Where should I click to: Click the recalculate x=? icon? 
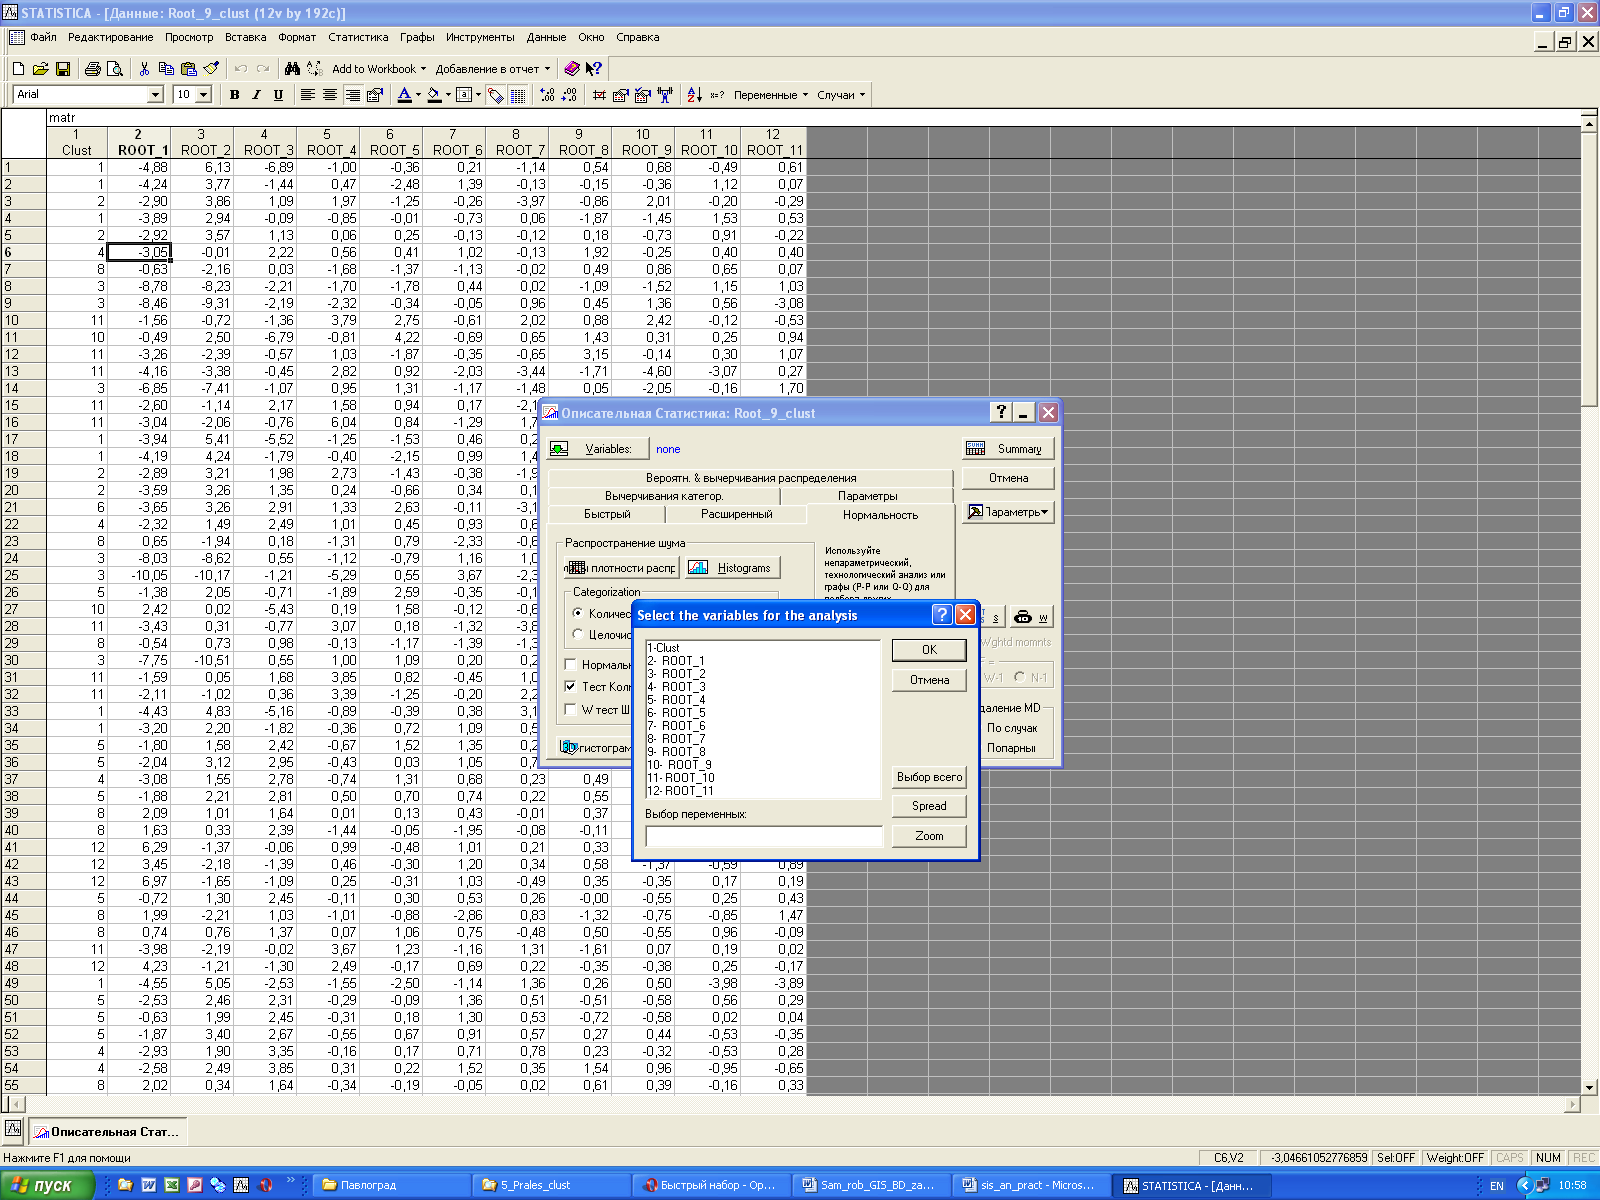pyautogui.click(x=717, y=95)
